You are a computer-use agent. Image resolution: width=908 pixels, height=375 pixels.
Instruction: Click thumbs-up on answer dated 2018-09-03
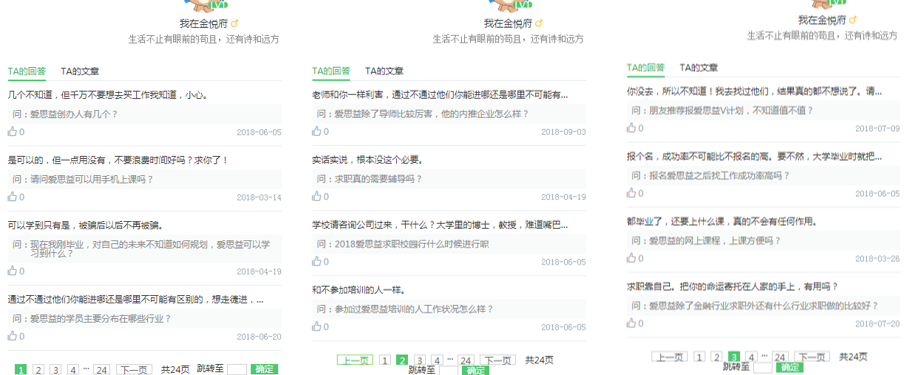click(x=317, y=131)
